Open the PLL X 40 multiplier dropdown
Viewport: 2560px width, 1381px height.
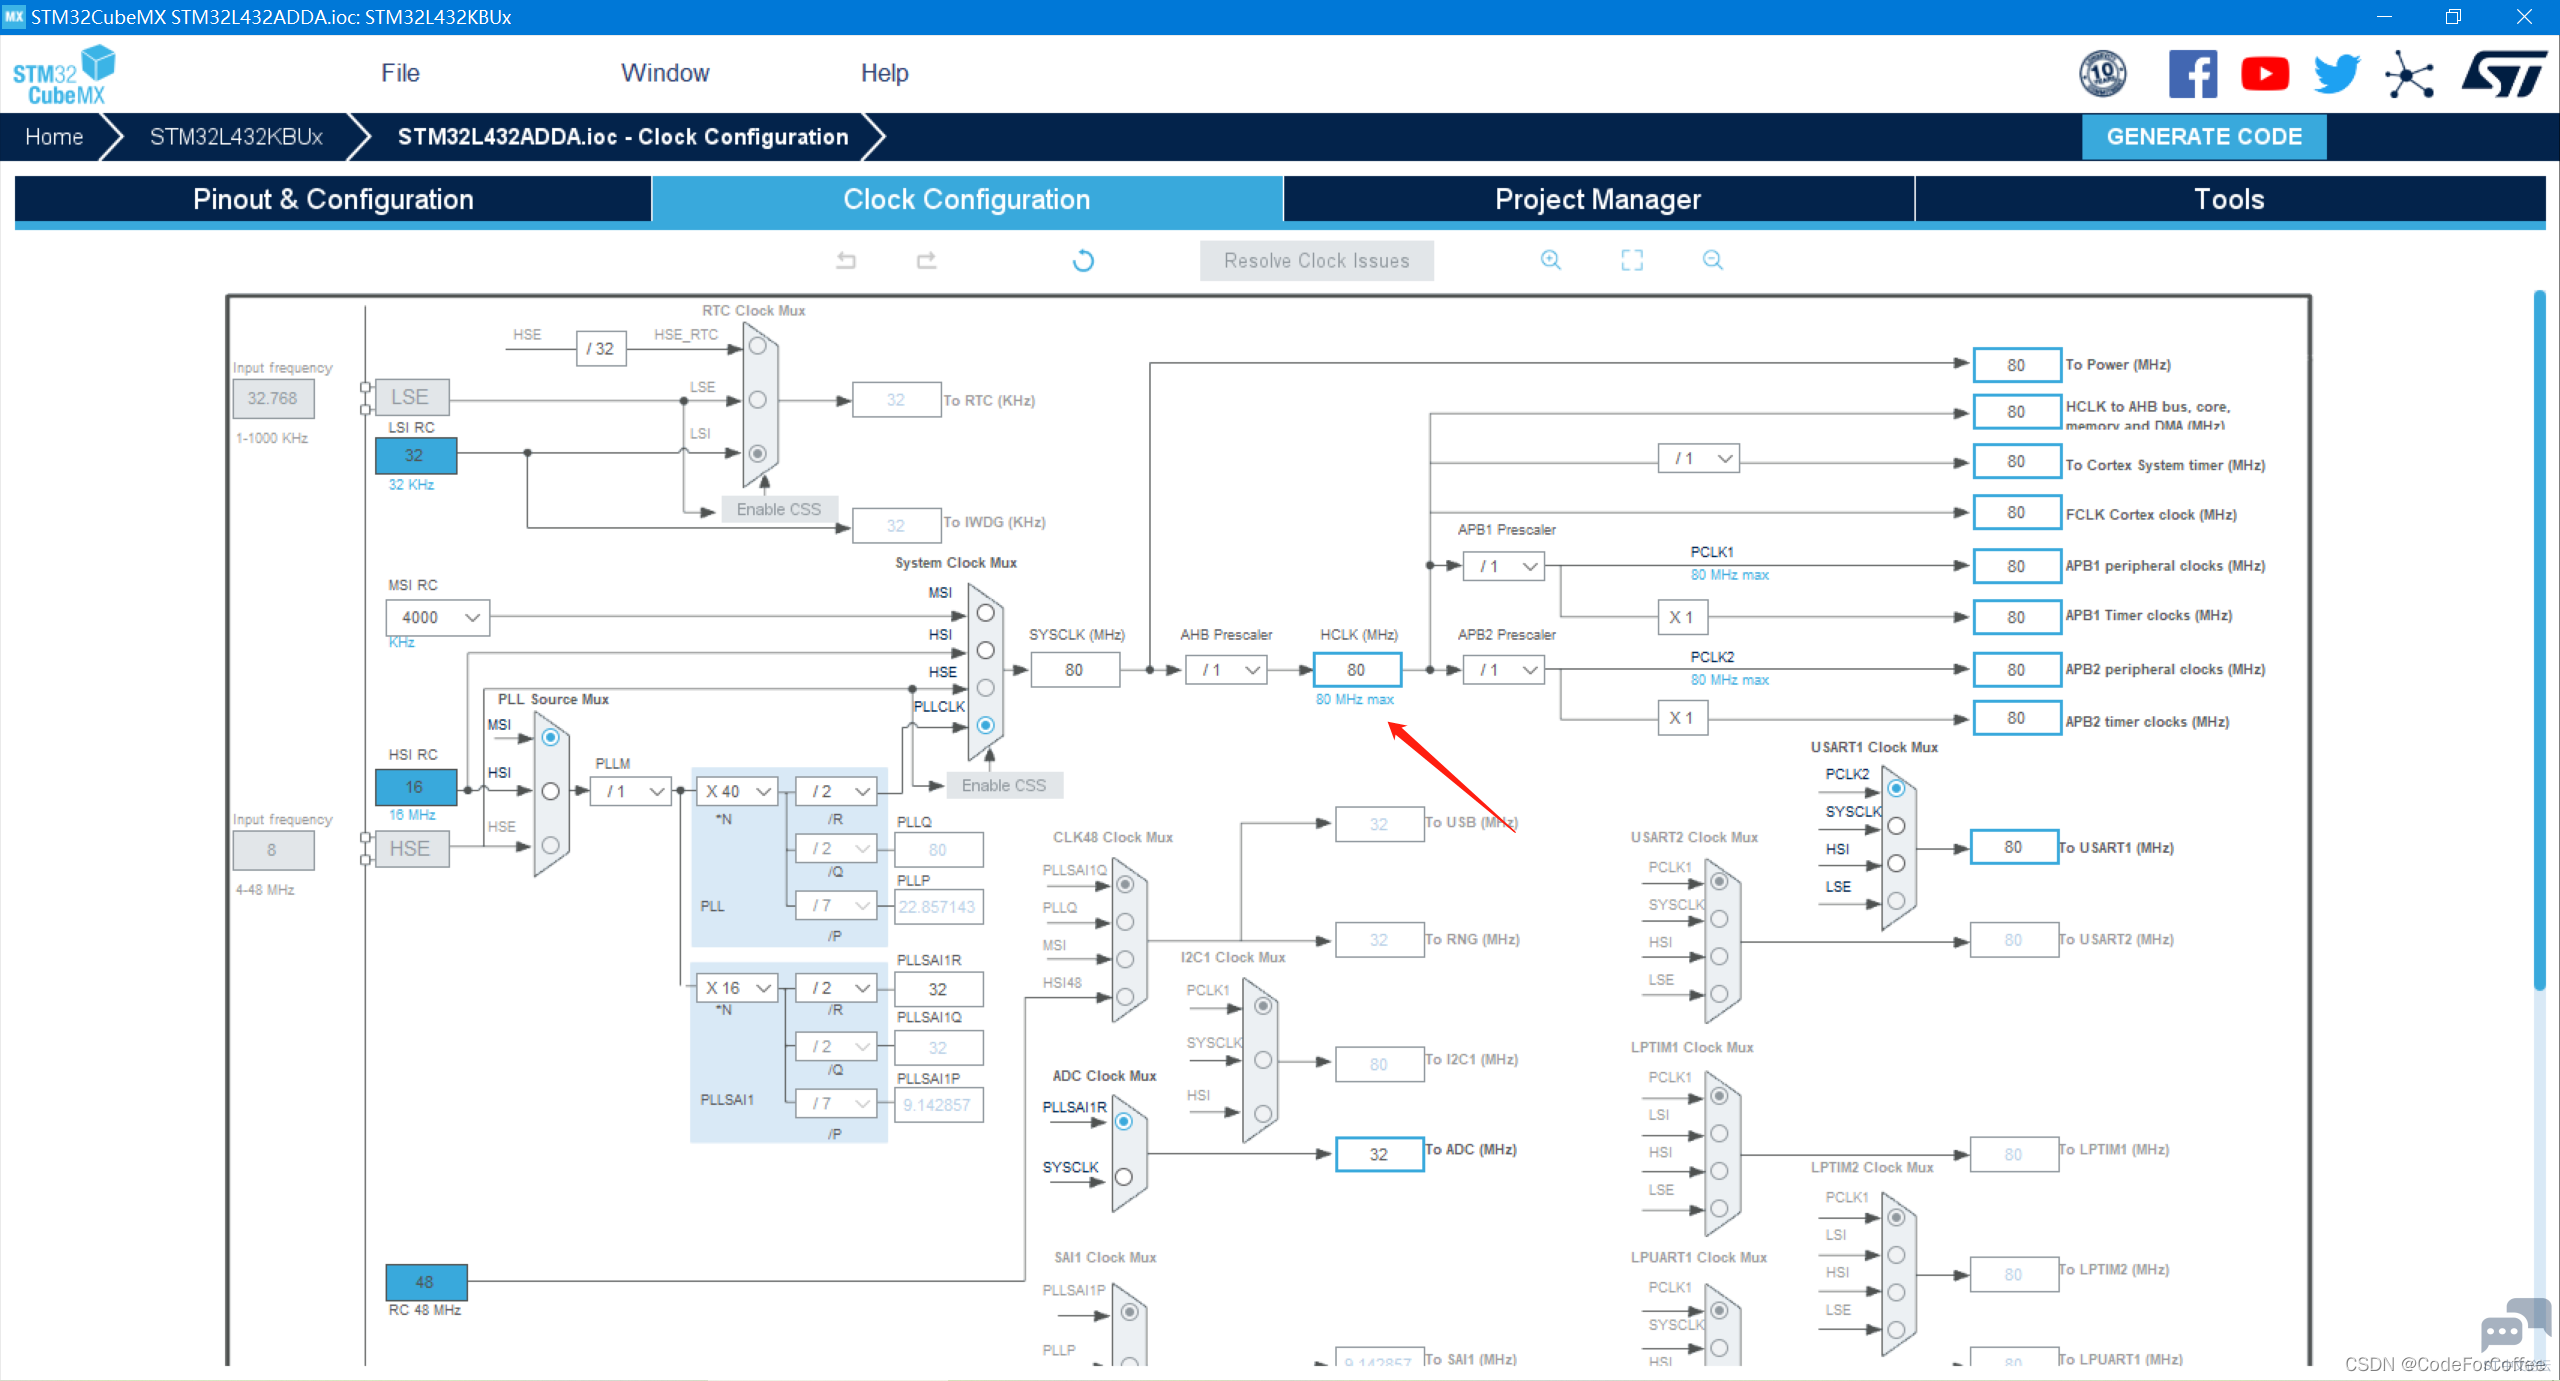tap(737, 791)
